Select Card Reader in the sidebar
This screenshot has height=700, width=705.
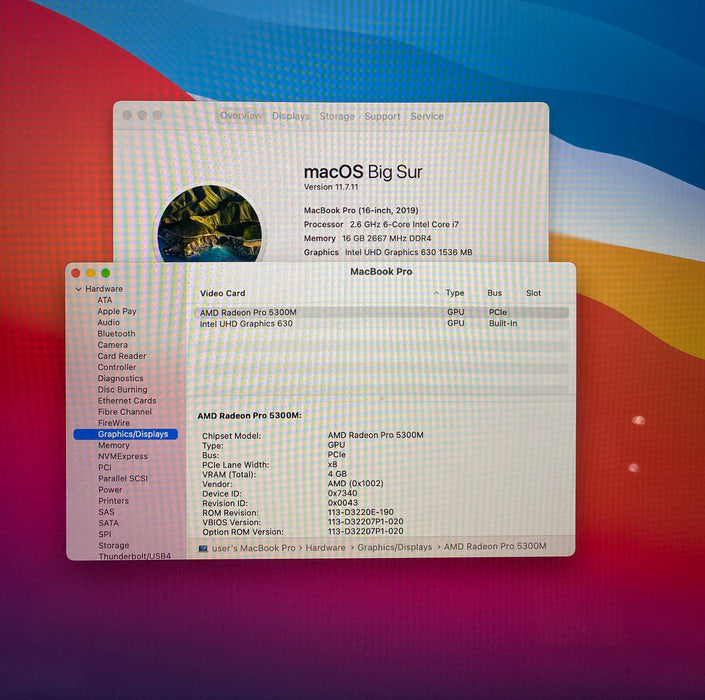tap(122, 356)
